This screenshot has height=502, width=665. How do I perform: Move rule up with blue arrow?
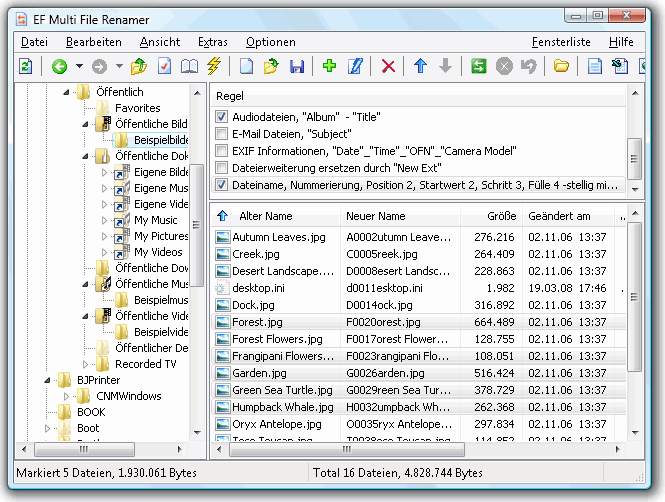tap(420, 67)
